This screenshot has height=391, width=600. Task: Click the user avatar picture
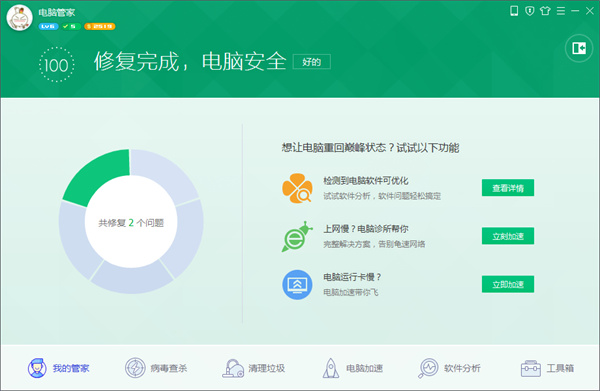pyautogui.click(x=19, y=18)
